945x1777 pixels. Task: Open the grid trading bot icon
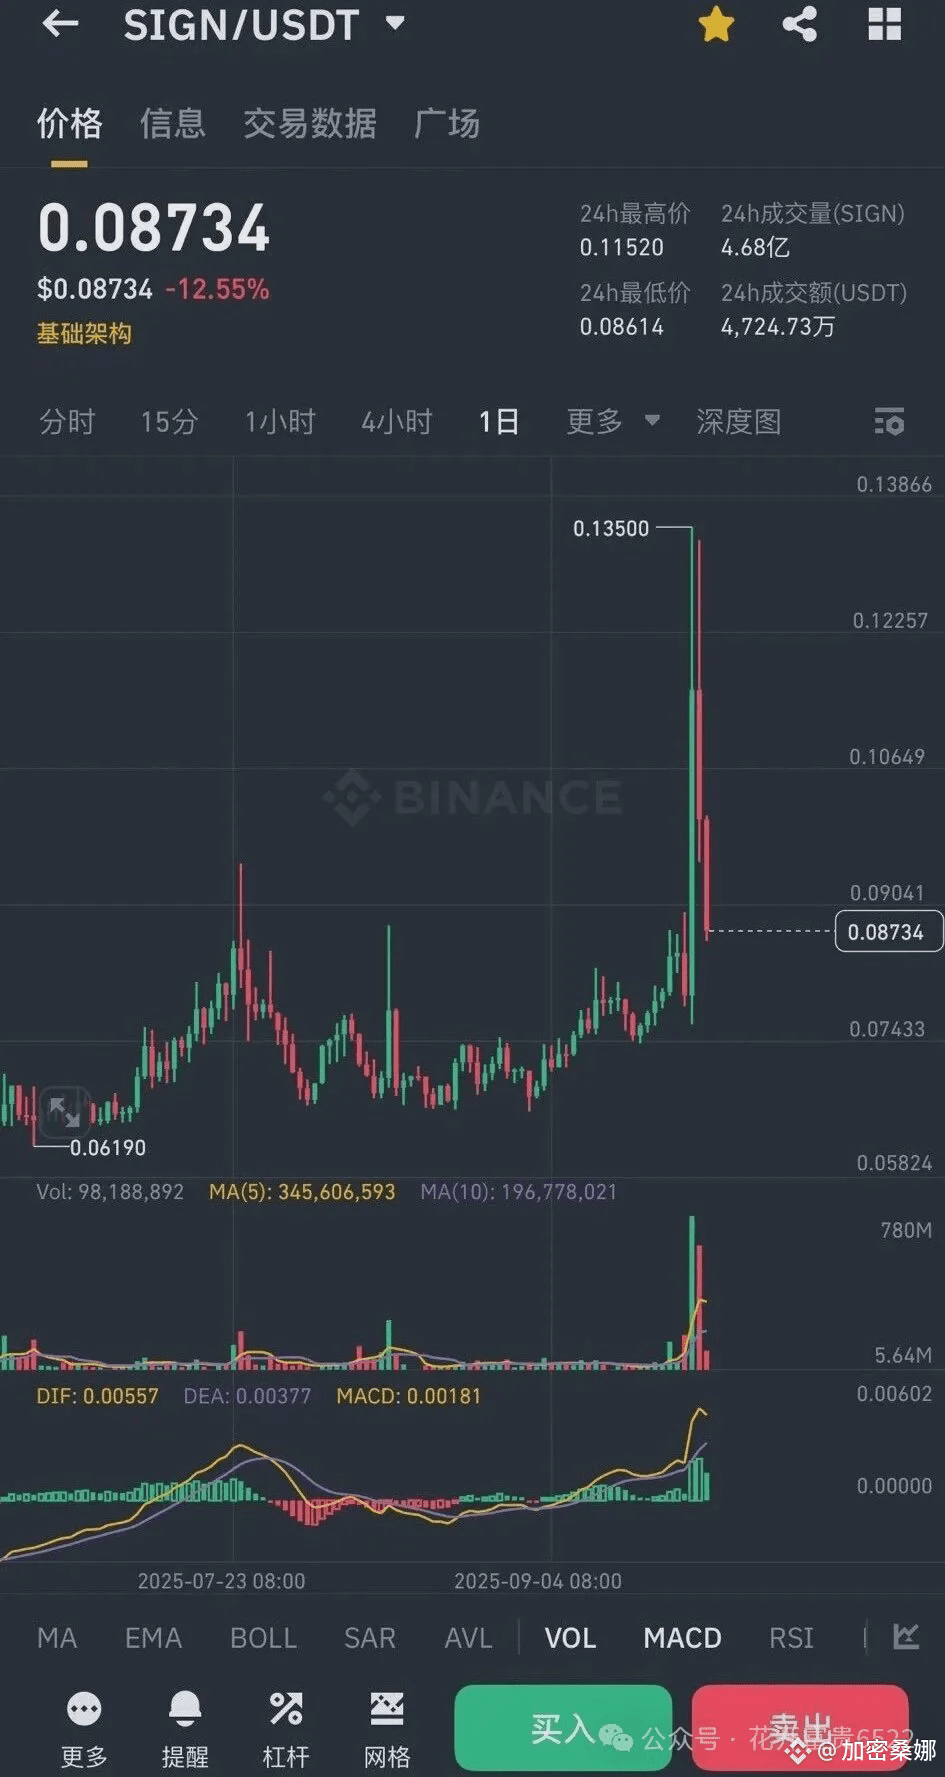click(x=387, y=1709)
